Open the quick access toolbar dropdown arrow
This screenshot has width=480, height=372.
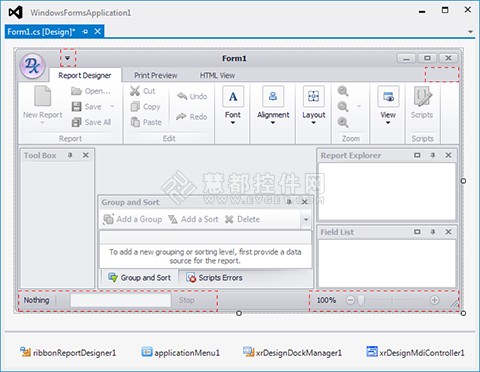tap(68, 58)
